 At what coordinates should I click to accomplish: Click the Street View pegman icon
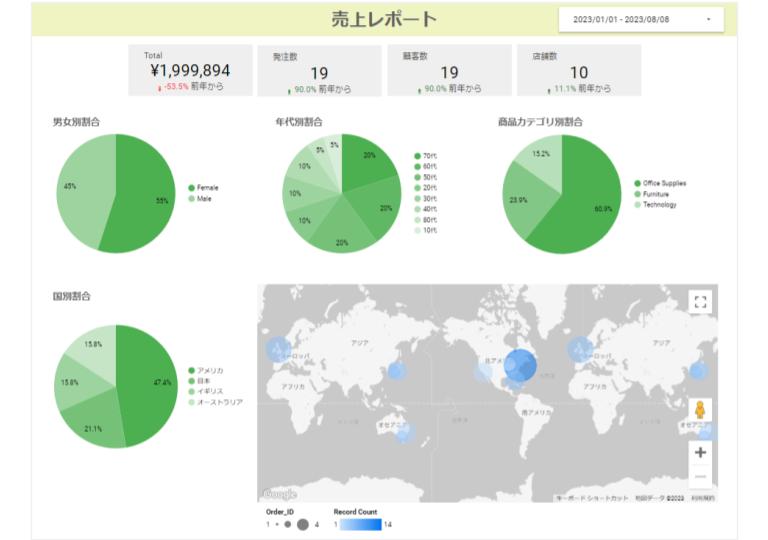pyautogui.click(x=700, y=411)
